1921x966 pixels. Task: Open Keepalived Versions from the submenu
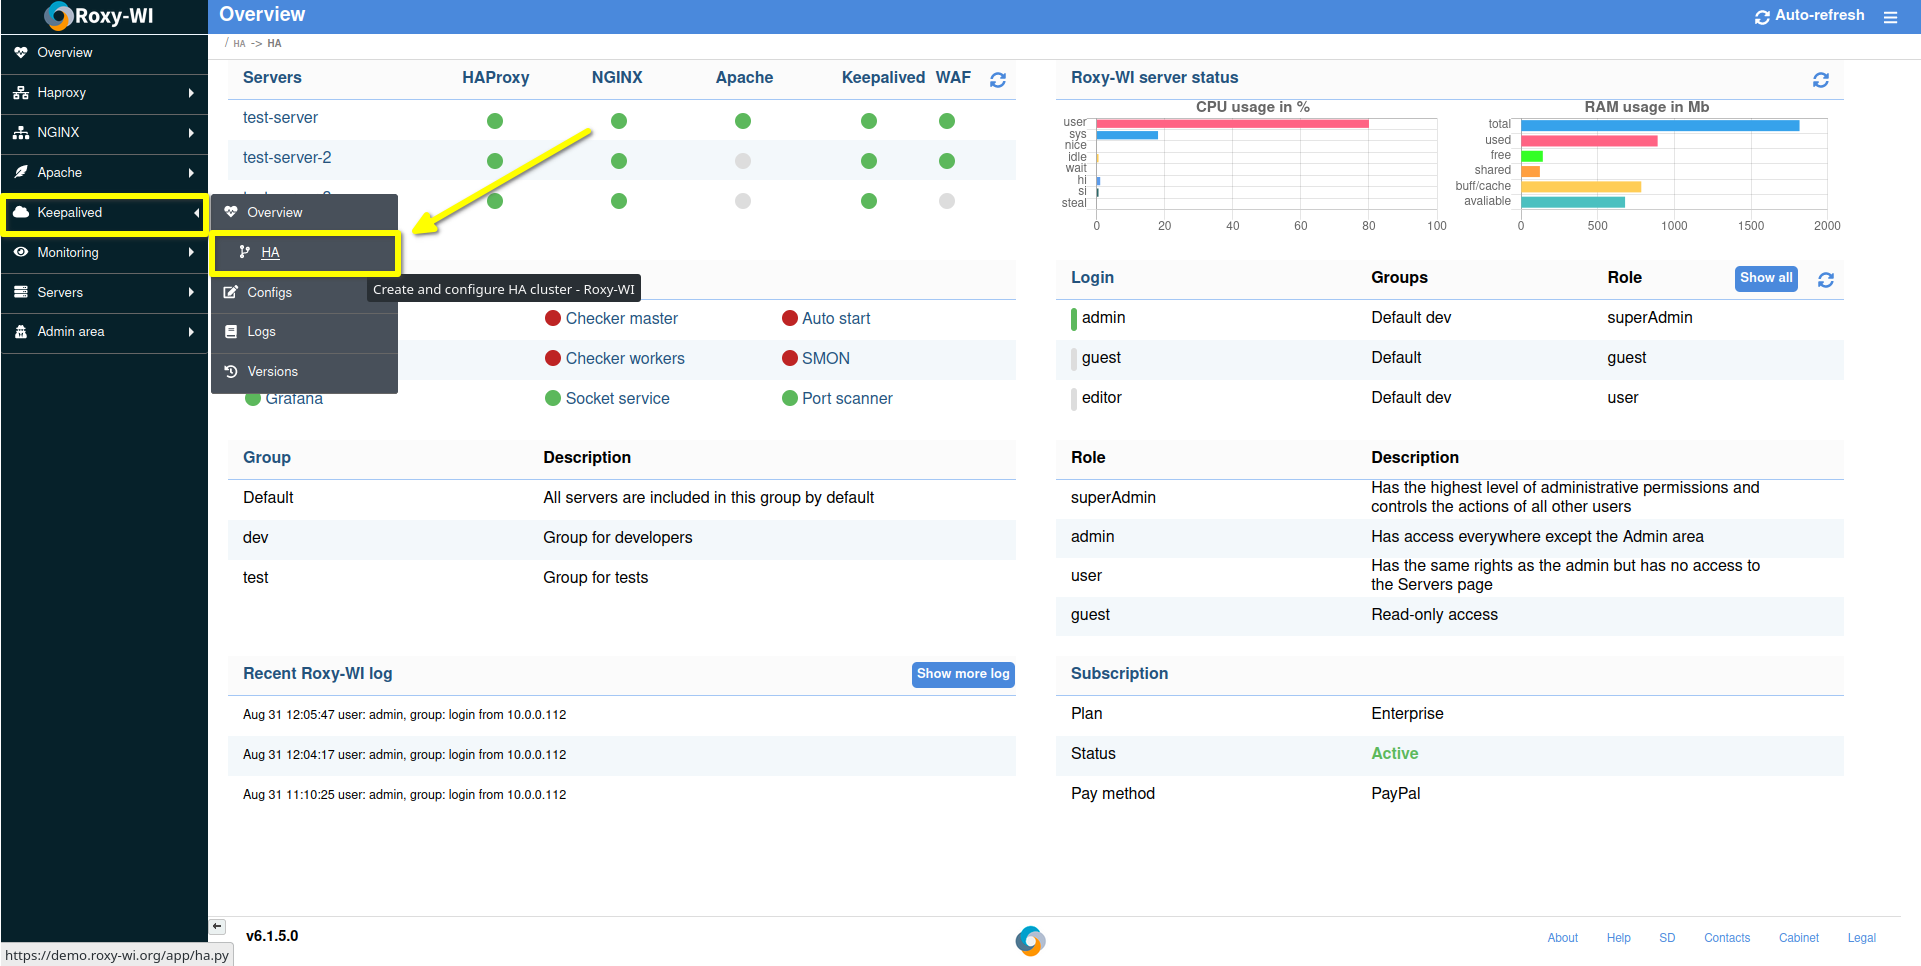tap(272, 372)
